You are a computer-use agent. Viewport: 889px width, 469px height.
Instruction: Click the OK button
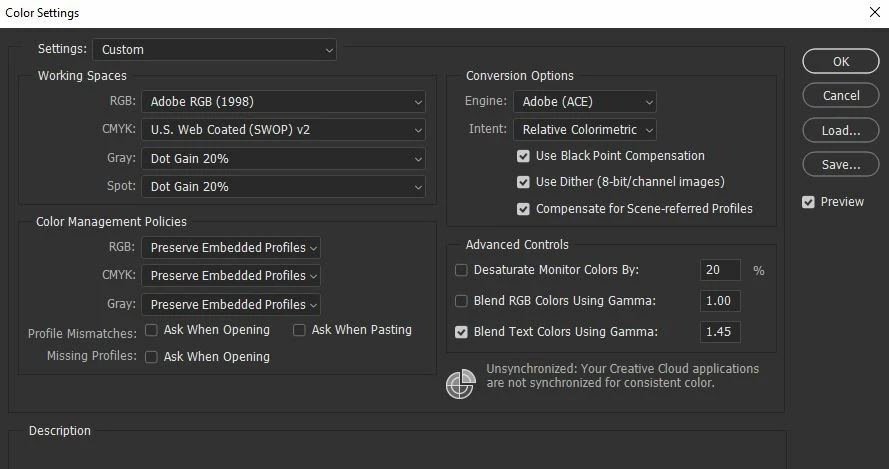pyautogui.click(x=841, y=61)
